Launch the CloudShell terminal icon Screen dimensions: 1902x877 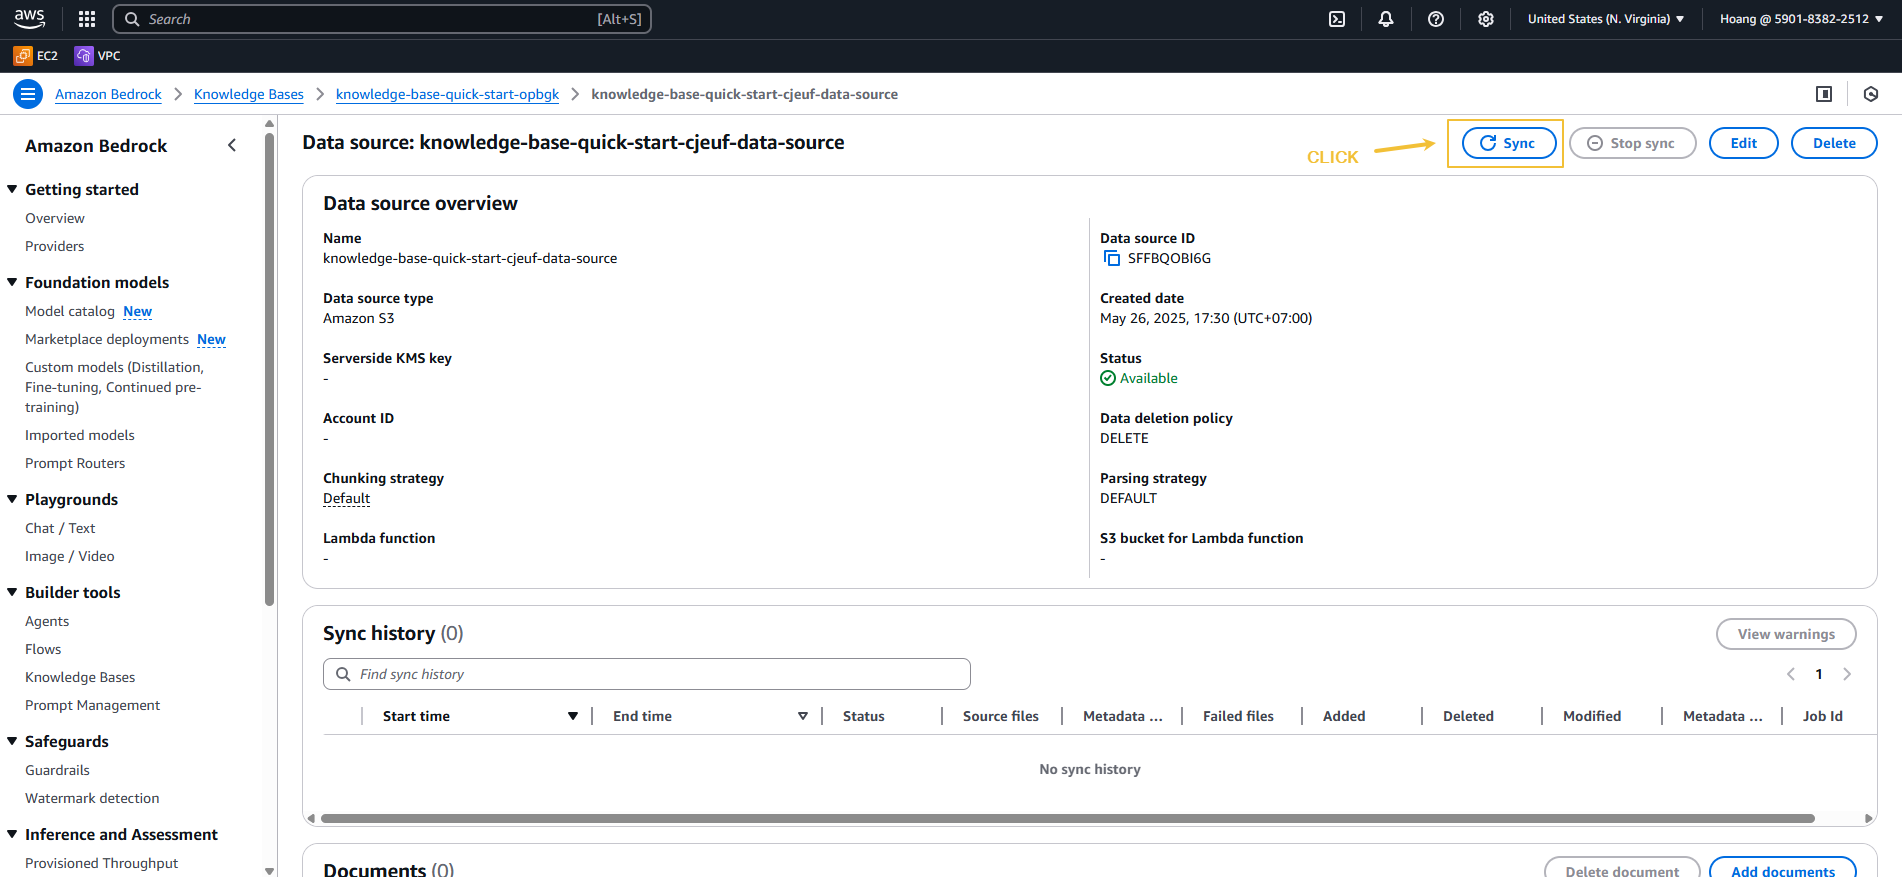coord(1337,19)
